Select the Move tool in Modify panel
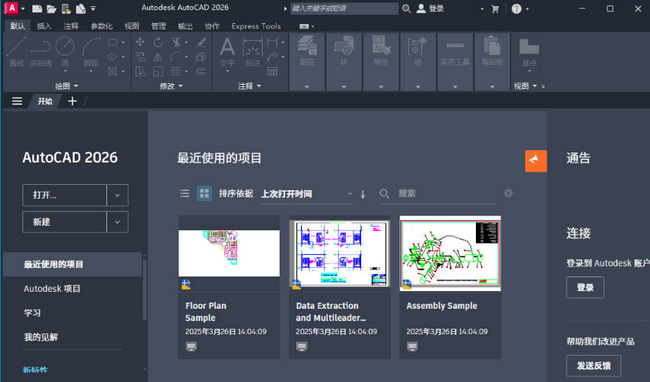Image resolution: width=650 pixels, height=382 pixels. coord(140,42)
